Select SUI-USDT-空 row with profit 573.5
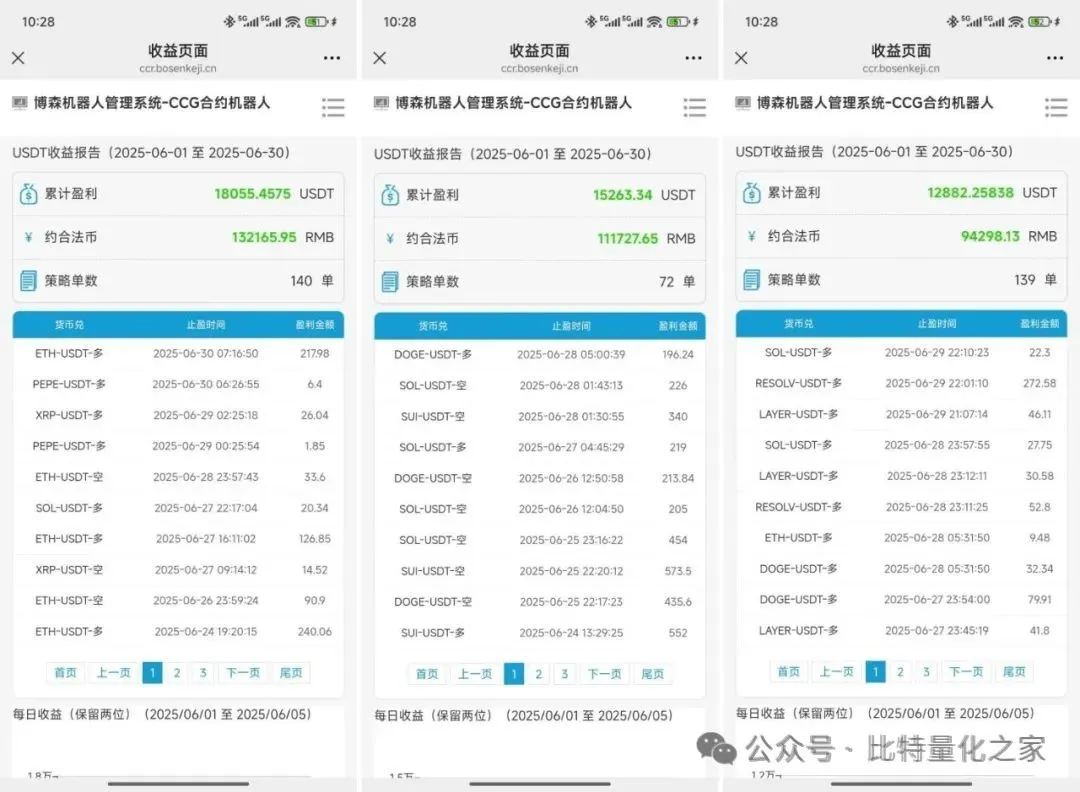 (540, 571)
